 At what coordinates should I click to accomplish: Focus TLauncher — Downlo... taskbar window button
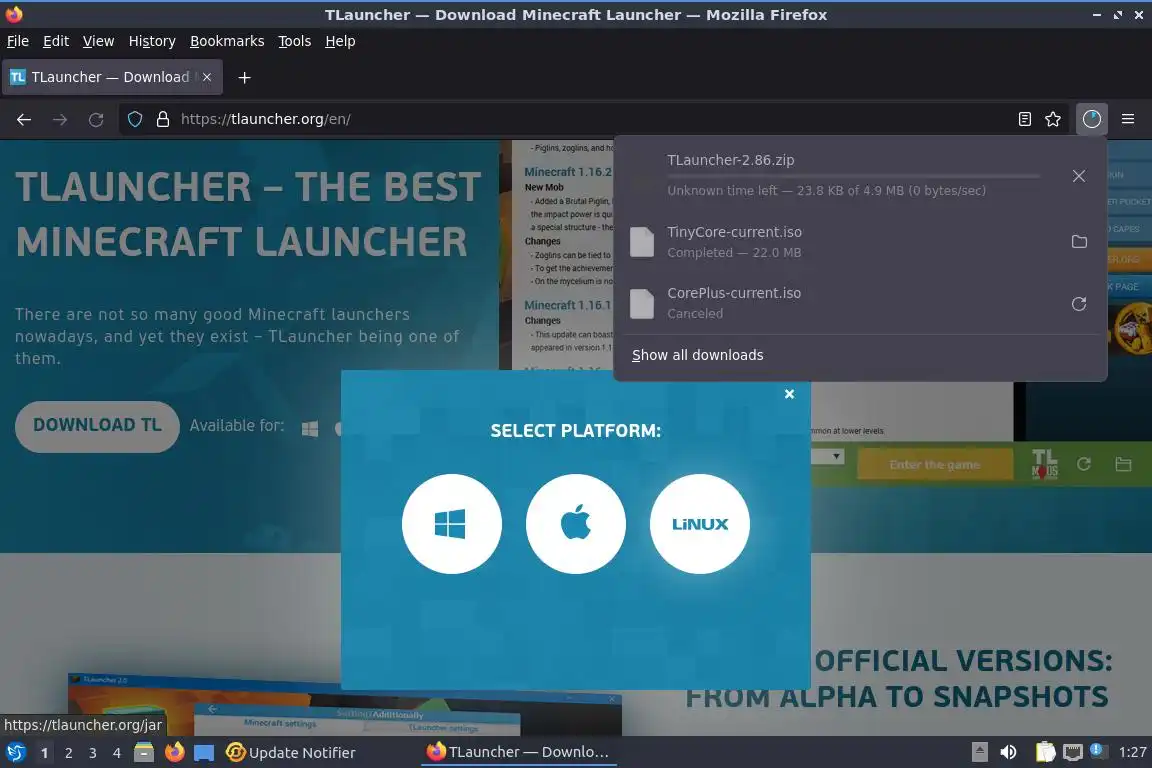(x=519, y=752)
